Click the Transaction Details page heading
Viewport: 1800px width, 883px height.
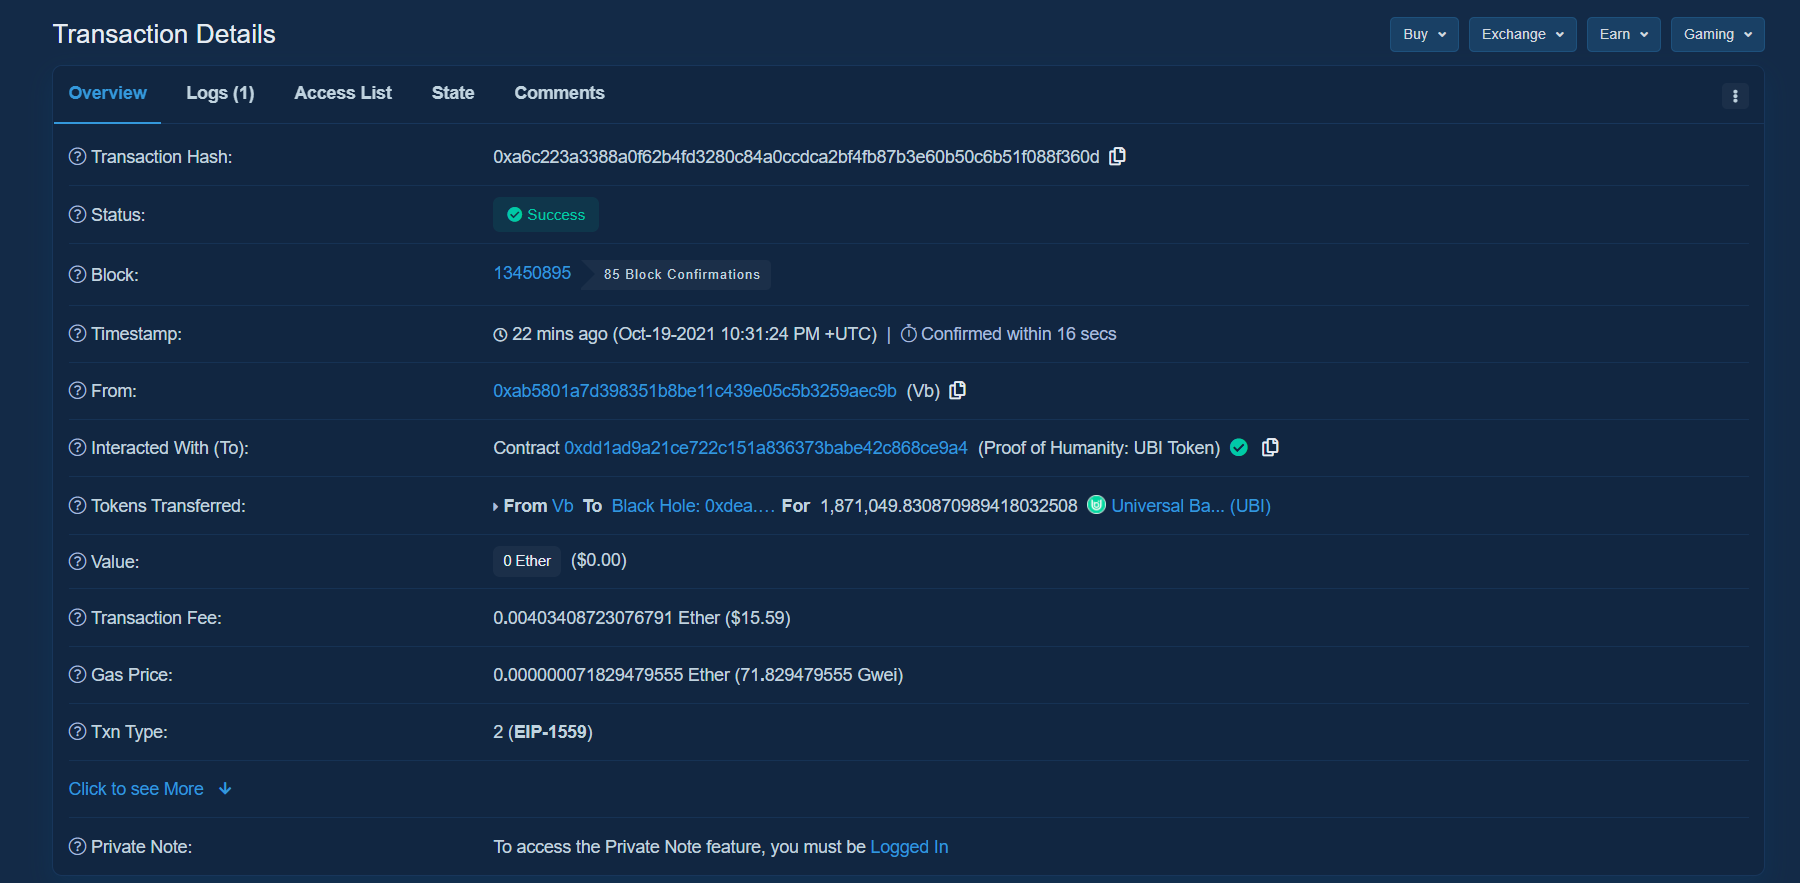(x=164, y=34)
